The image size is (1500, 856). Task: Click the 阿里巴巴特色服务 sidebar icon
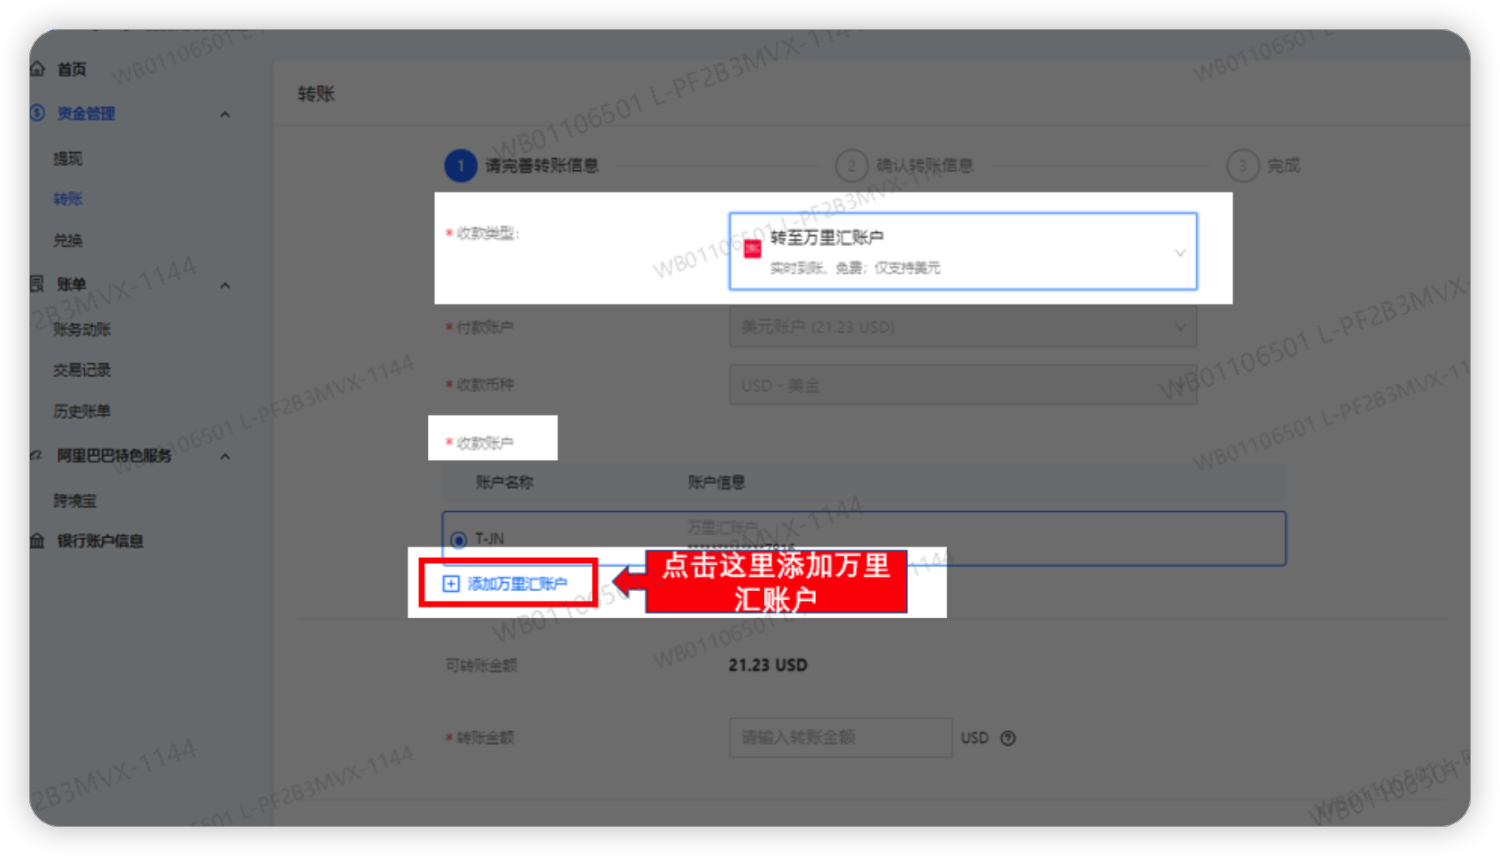(x=38, y=455)
